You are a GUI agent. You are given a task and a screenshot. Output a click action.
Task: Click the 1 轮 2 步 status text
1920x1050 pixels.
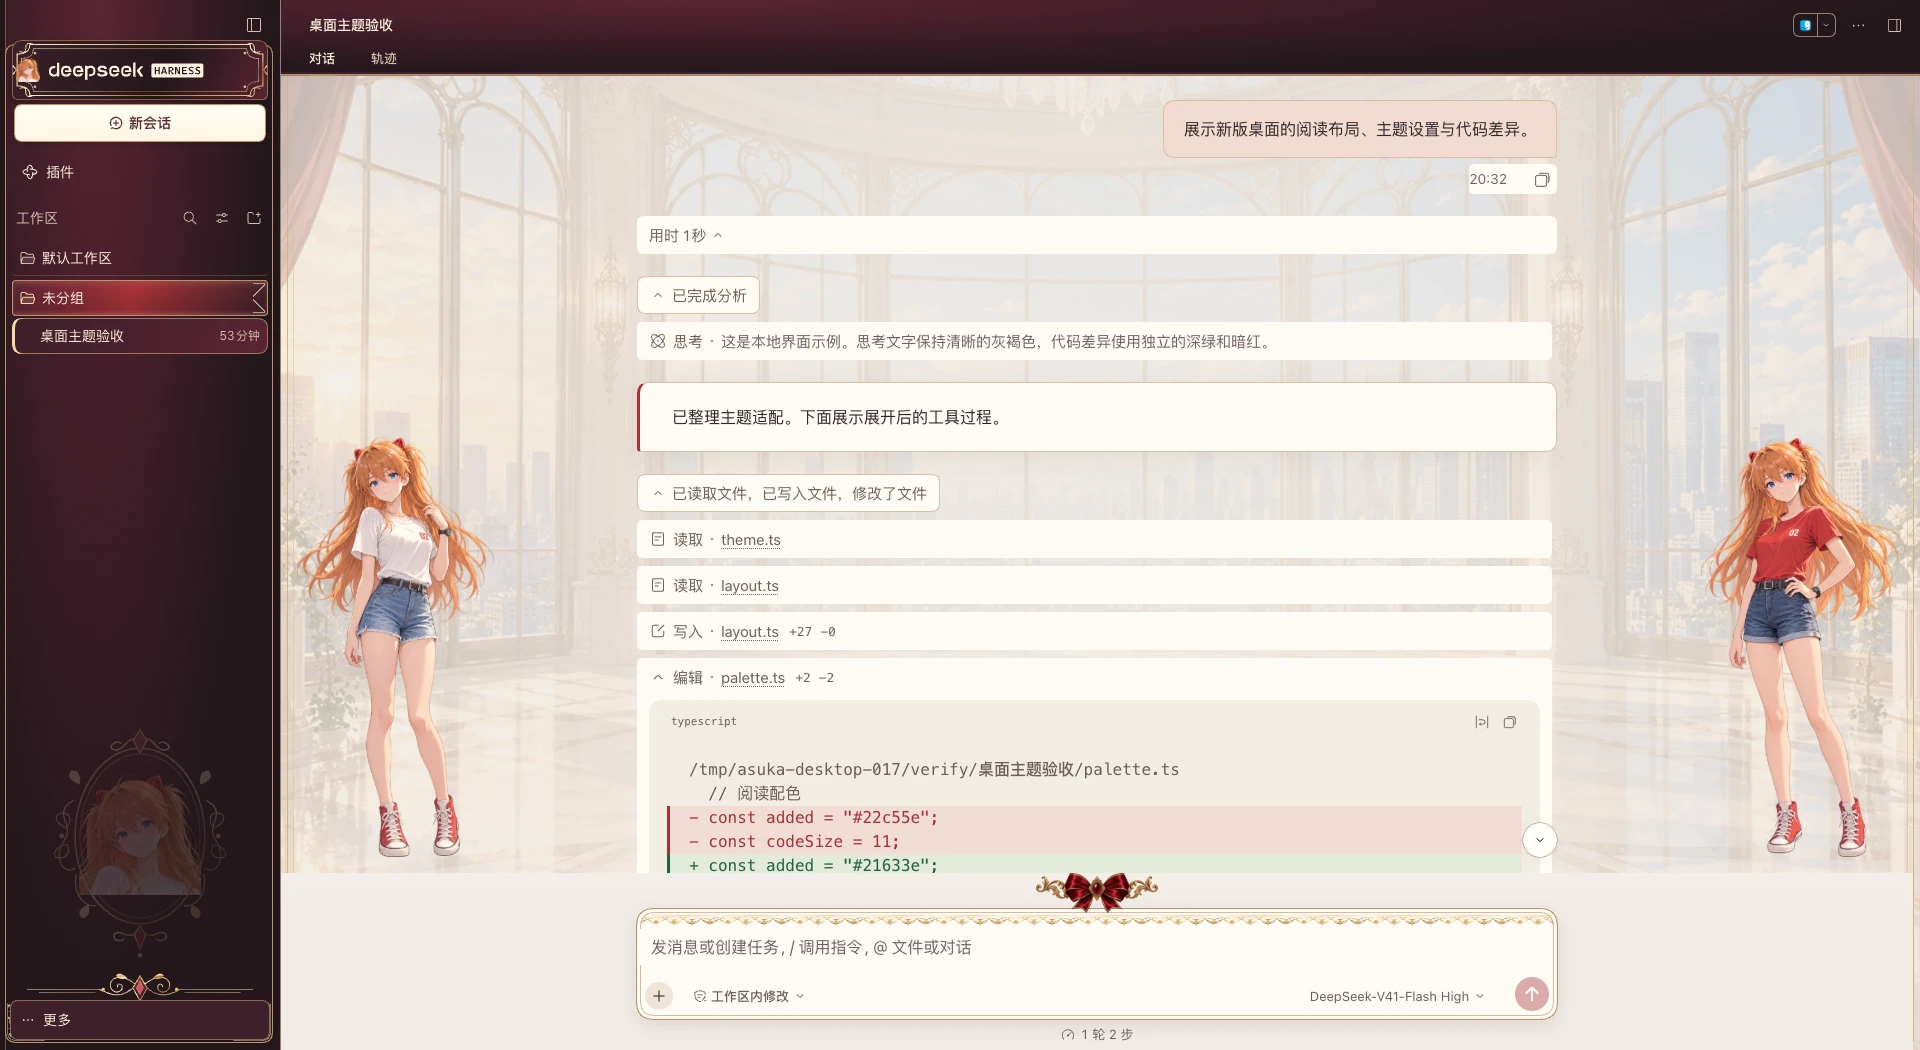click(1097, 1034)
